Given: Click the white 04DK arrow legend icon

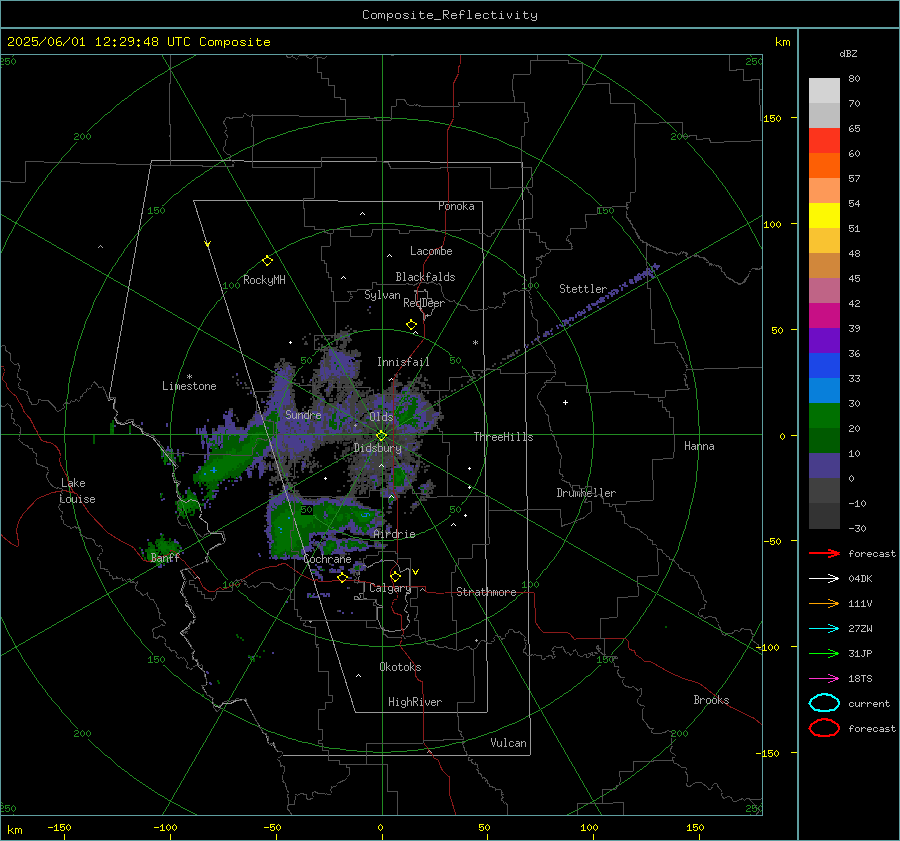Looking at the screenshot, I should (824, 578).
